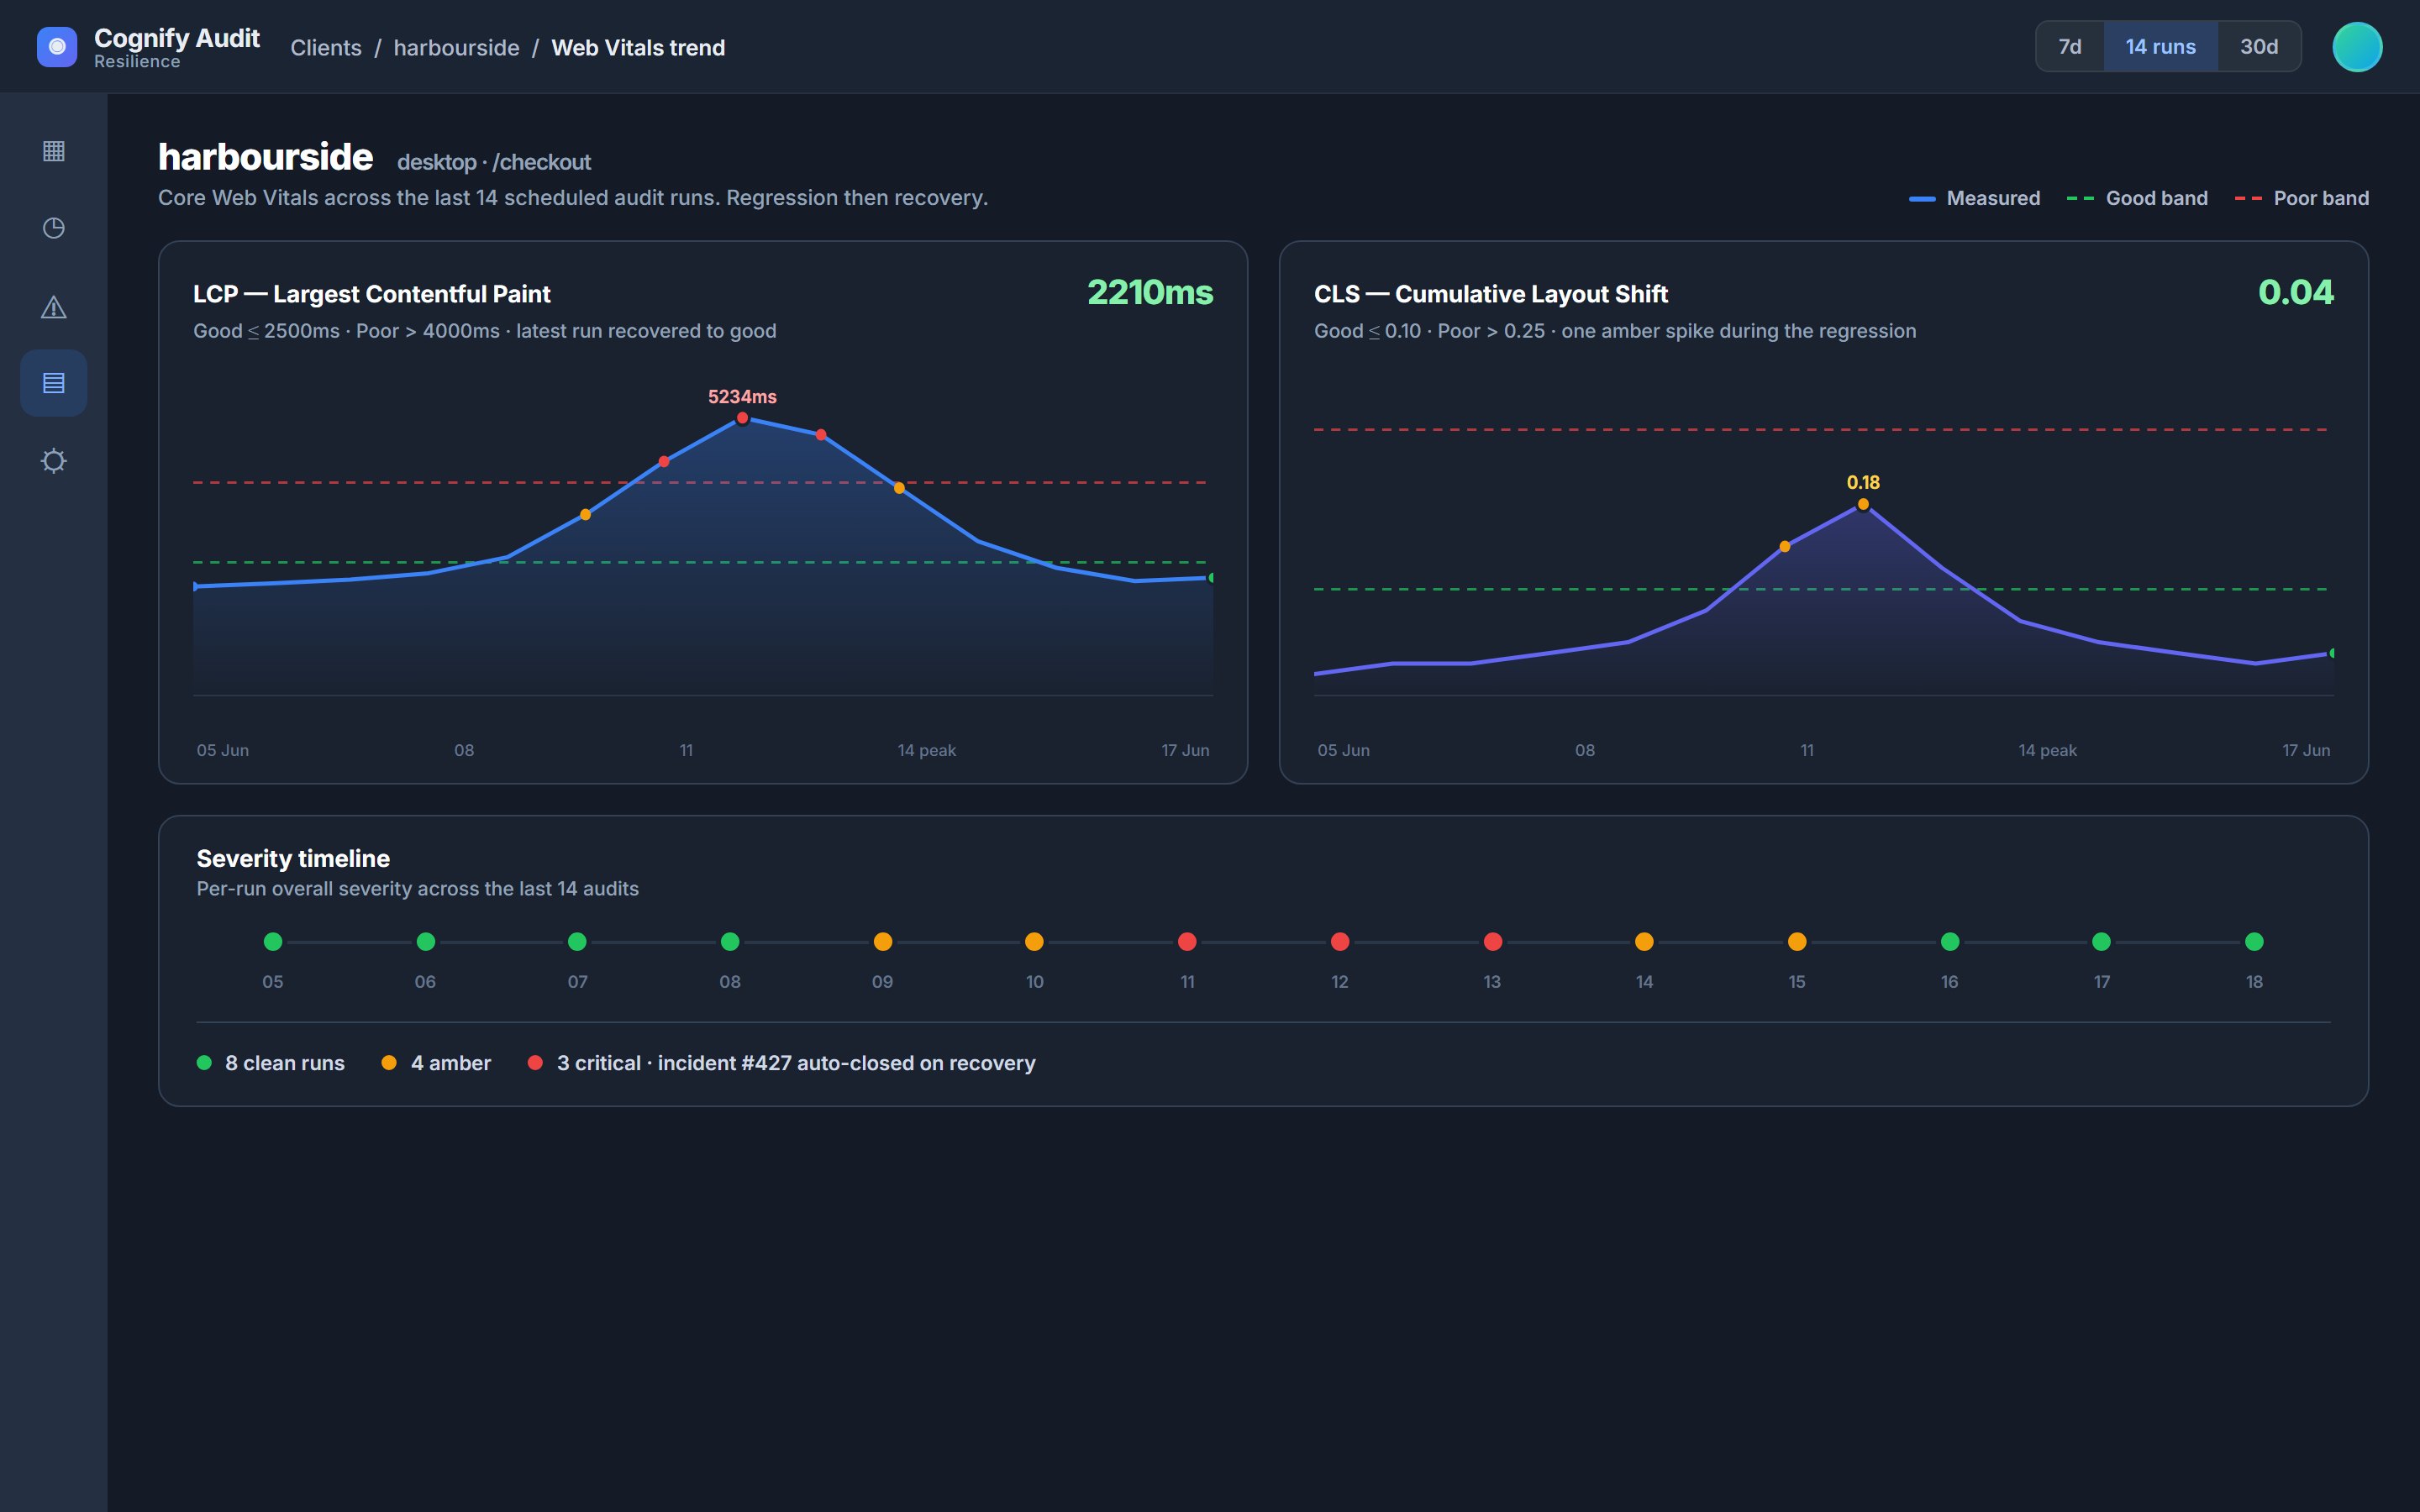Open the grid dashboard sidebar icon
The width and height of the screenshot is (2420, 1512).
coord(54,151)
